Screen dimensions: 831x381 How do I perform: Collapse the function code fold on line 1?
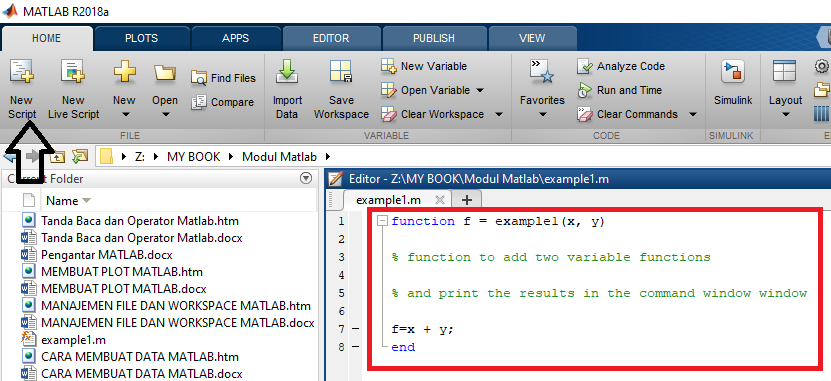point(382,221)
